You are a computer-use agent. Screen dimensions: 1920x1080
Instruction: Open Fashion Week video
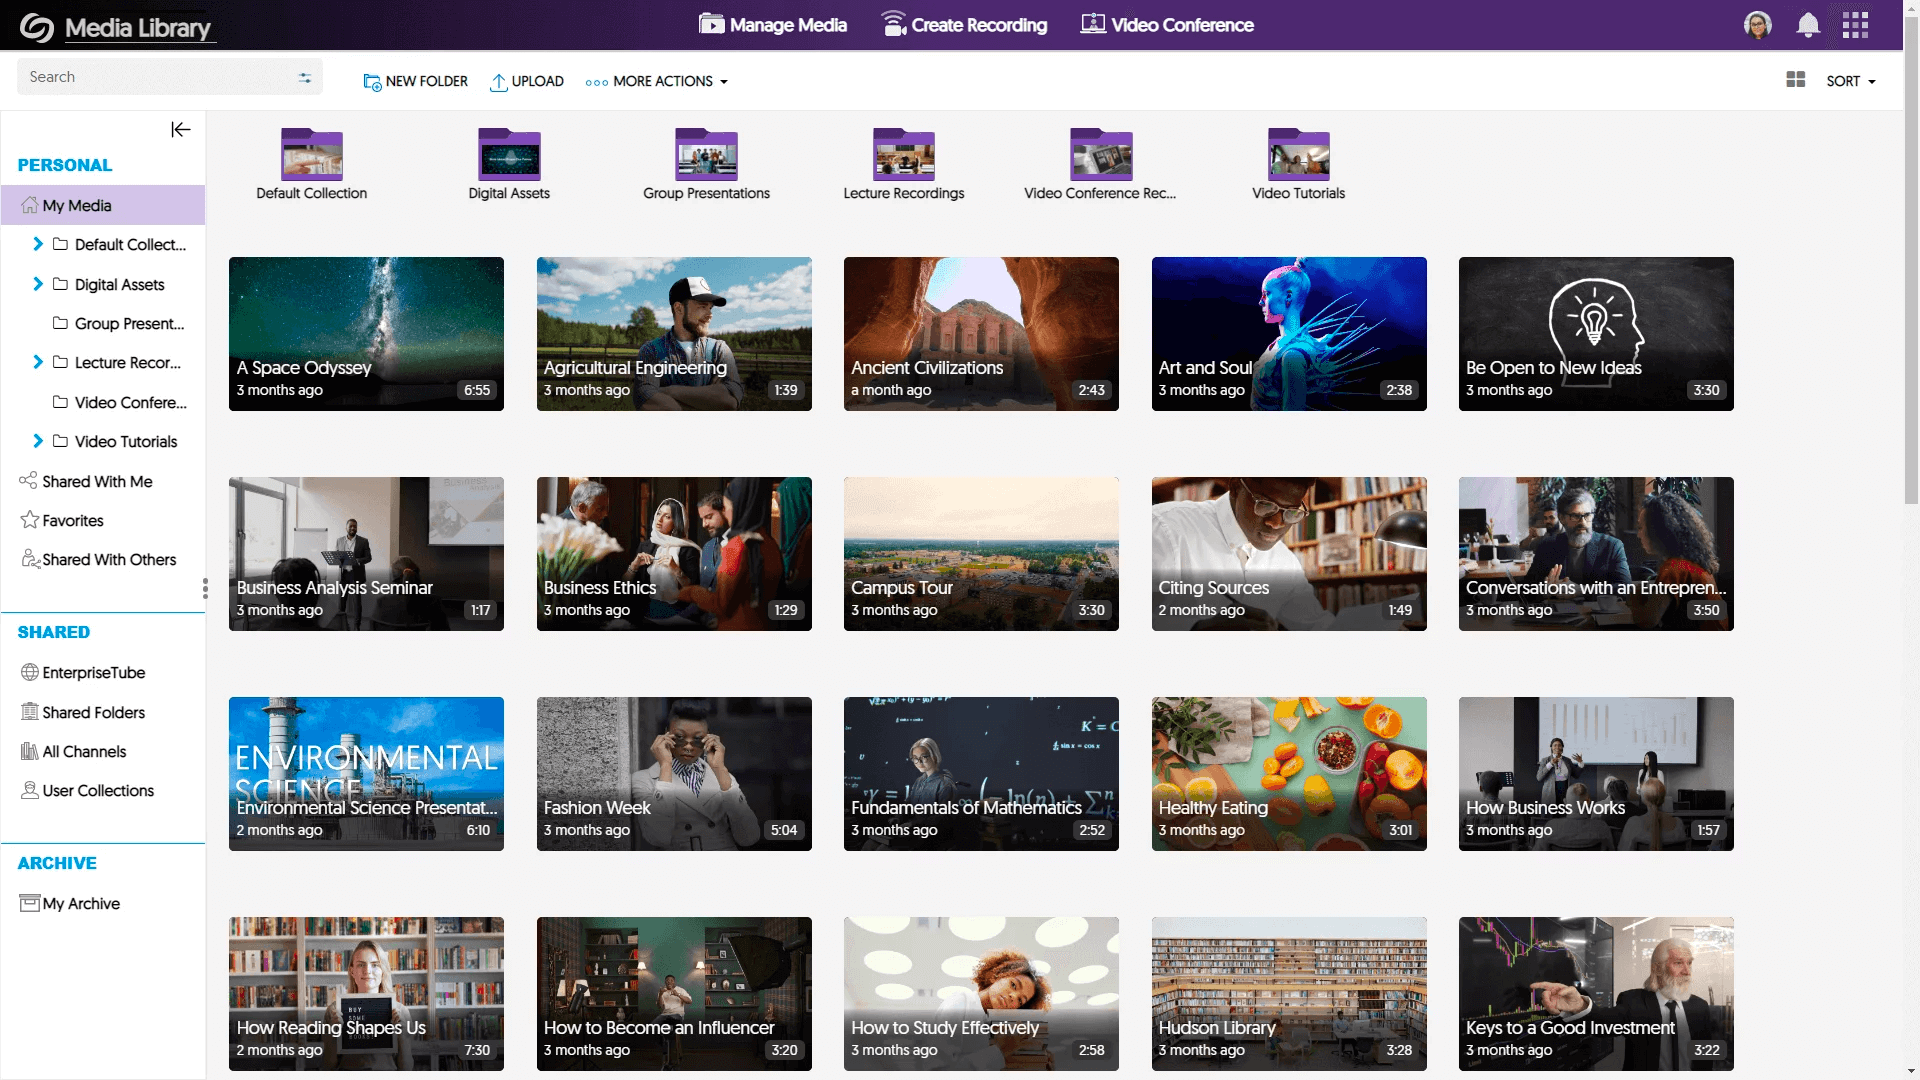(x=674, y=774)
